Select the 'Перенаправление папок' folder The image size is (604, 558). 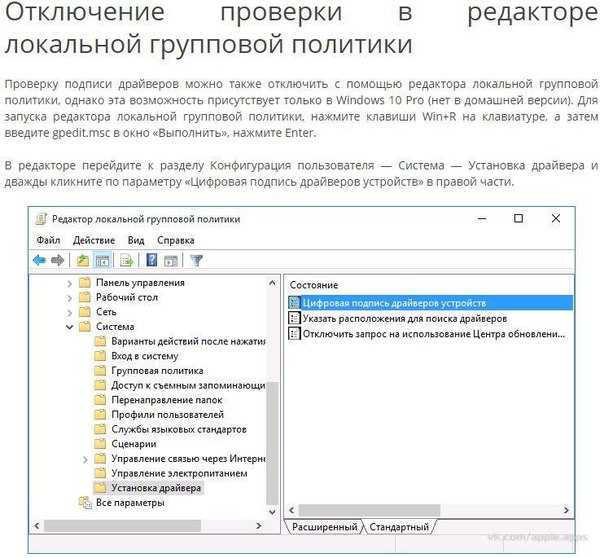(167, 400)
